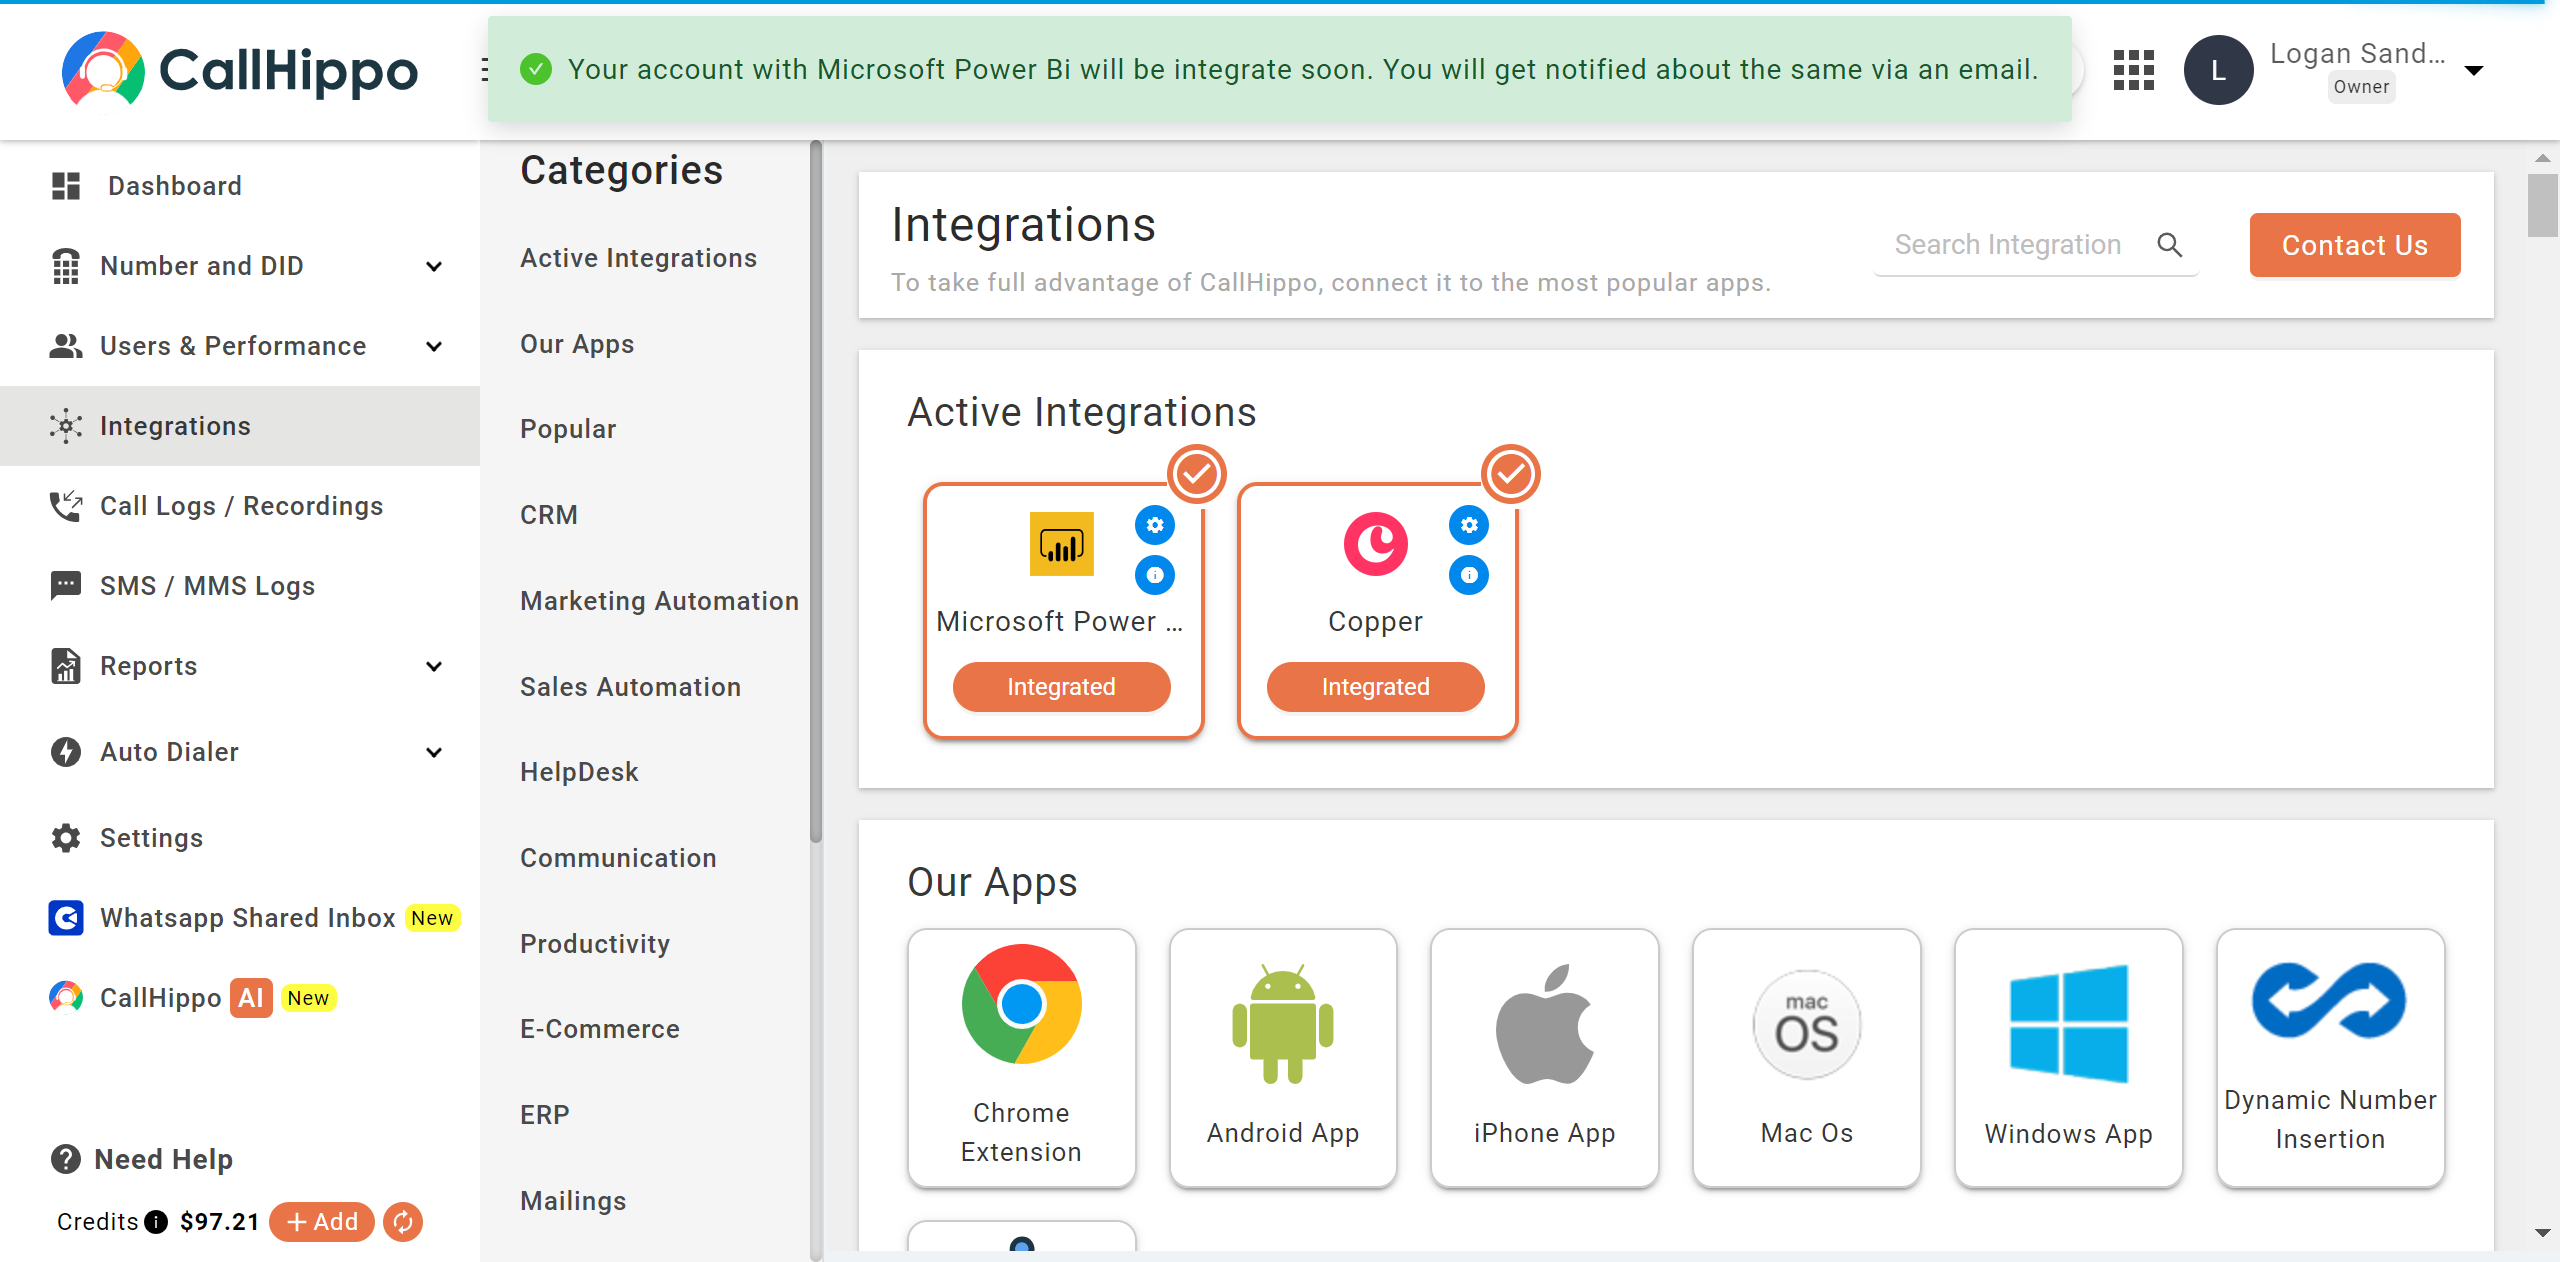Screen dimensions: 2560x1262
Task: Open the apps grid icon in header
Action: tap(2133, 70)
